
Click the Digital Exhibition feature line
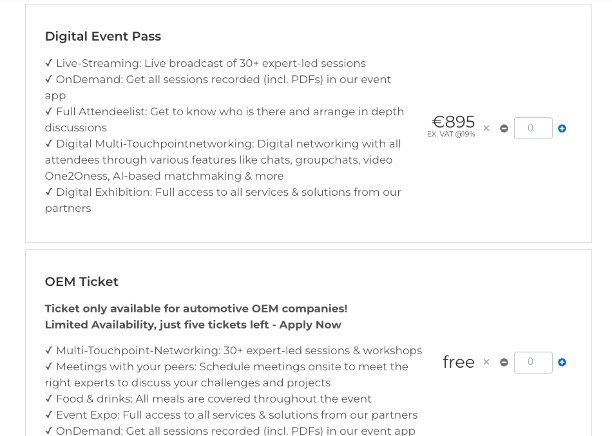coord(223,192)
